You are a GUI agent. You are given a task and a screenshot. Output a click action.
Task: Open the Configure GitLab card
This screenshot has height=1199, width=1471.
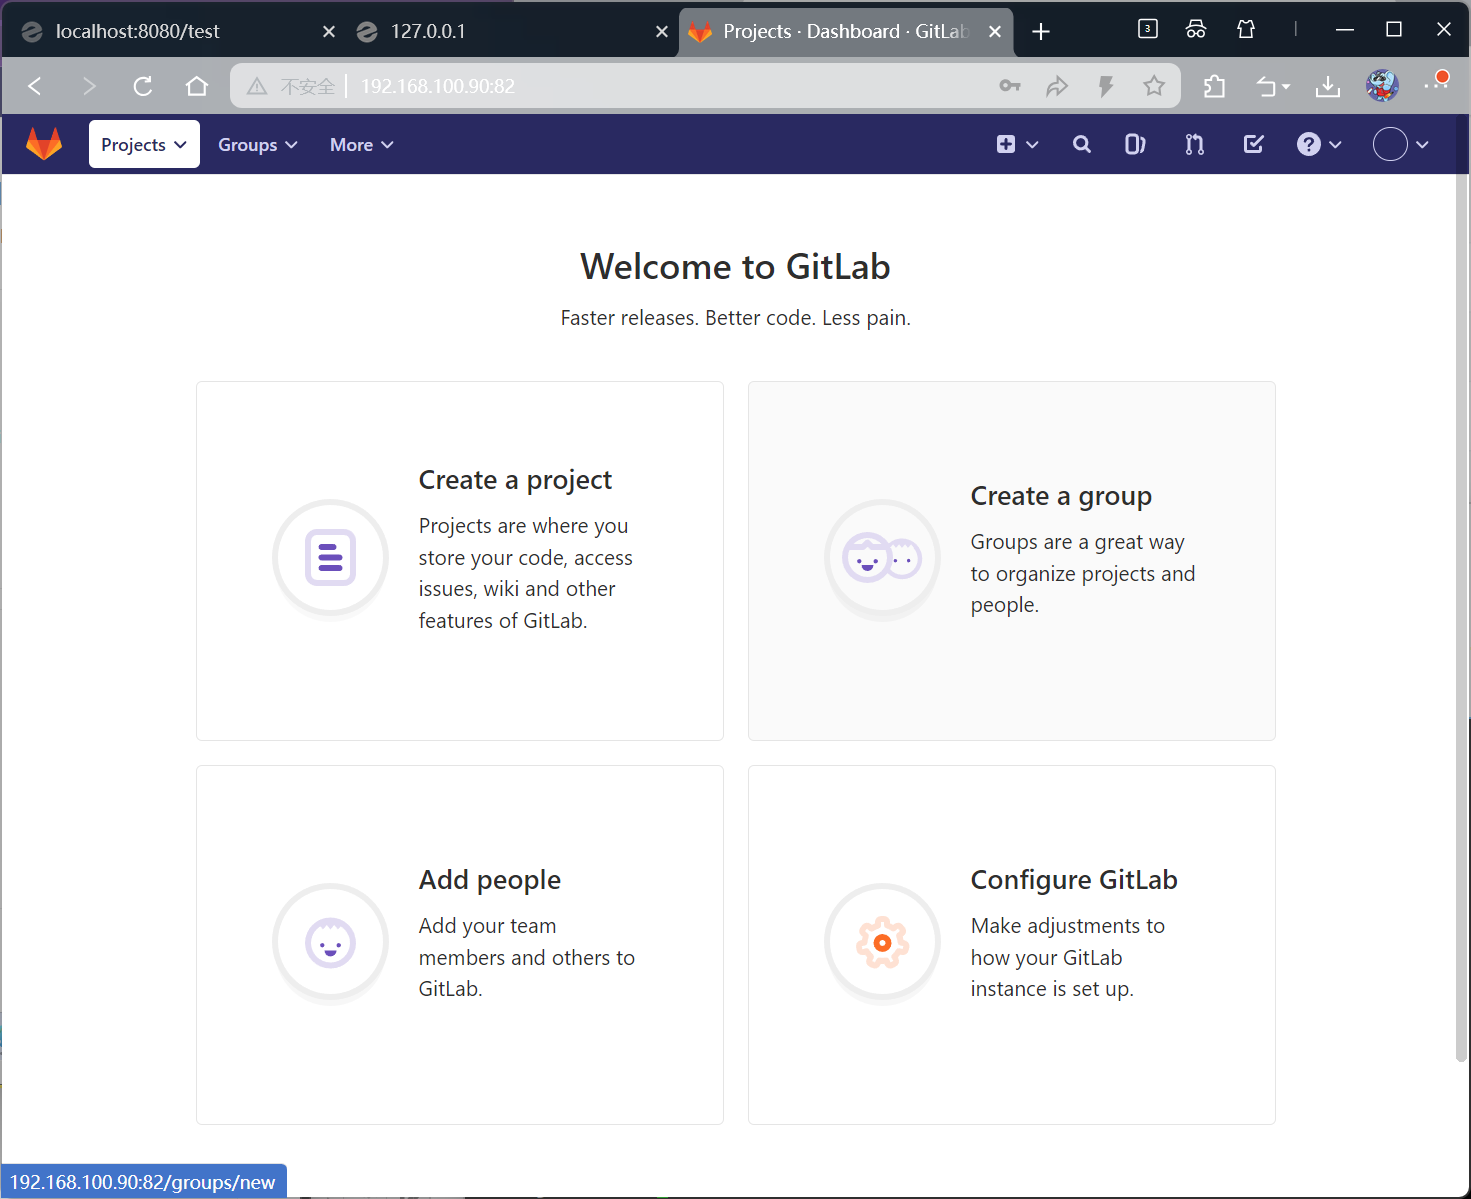point(1012,945)
